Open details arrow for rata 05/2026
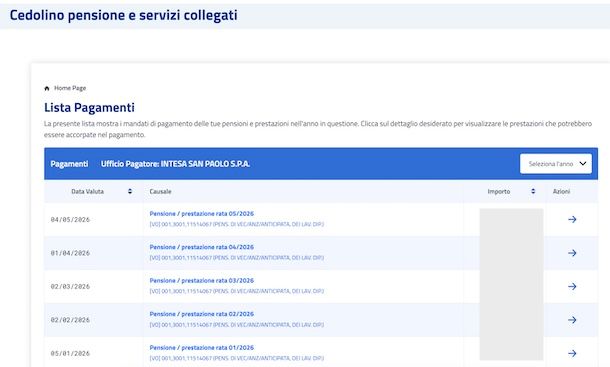The image size is (610, 367). click(x=572, y=219)
